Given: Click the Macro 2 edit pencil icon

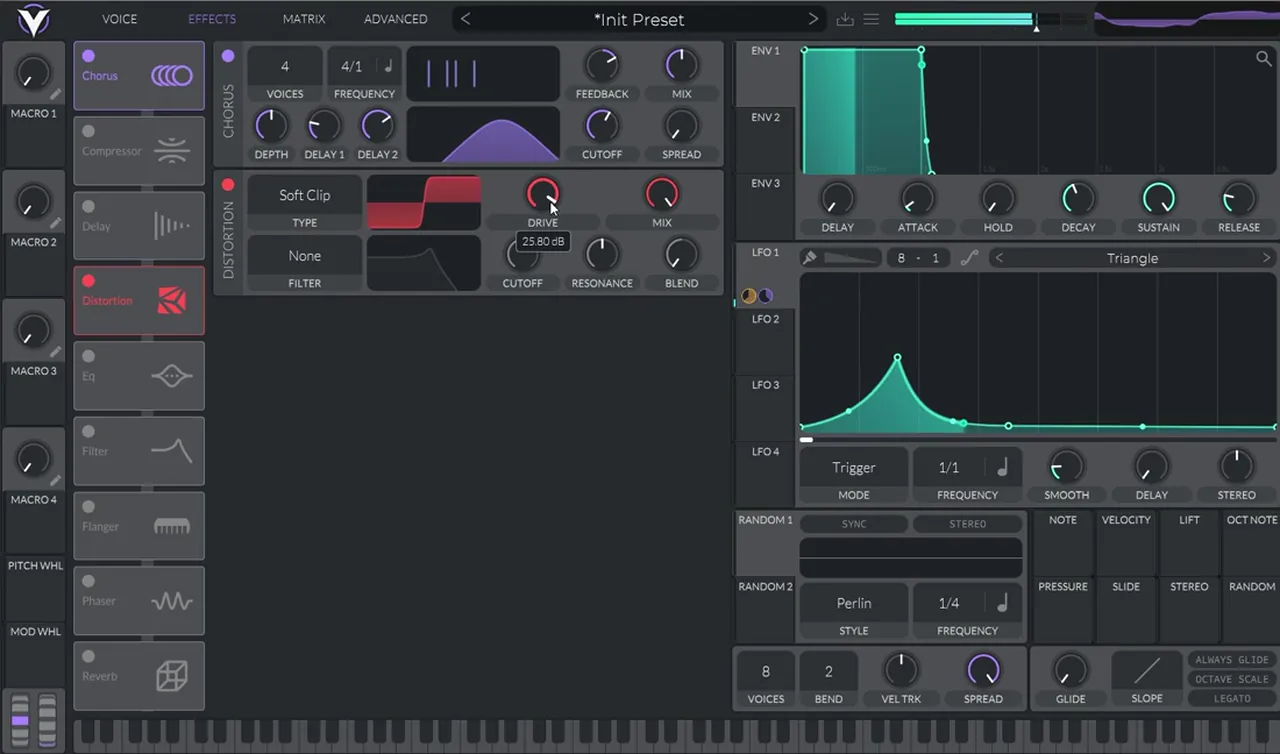Looking at the screenshot, I should (57, 223).
